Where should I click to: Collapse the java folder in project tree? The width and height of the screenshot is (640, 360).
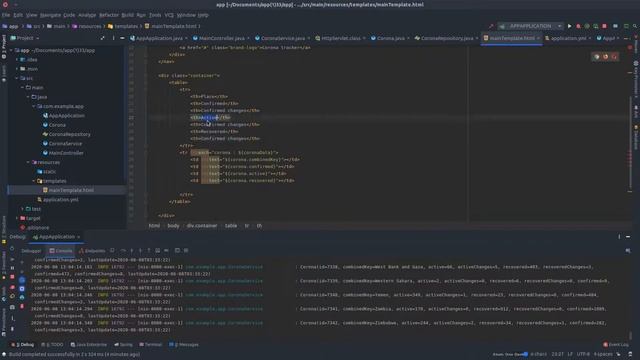28,97
